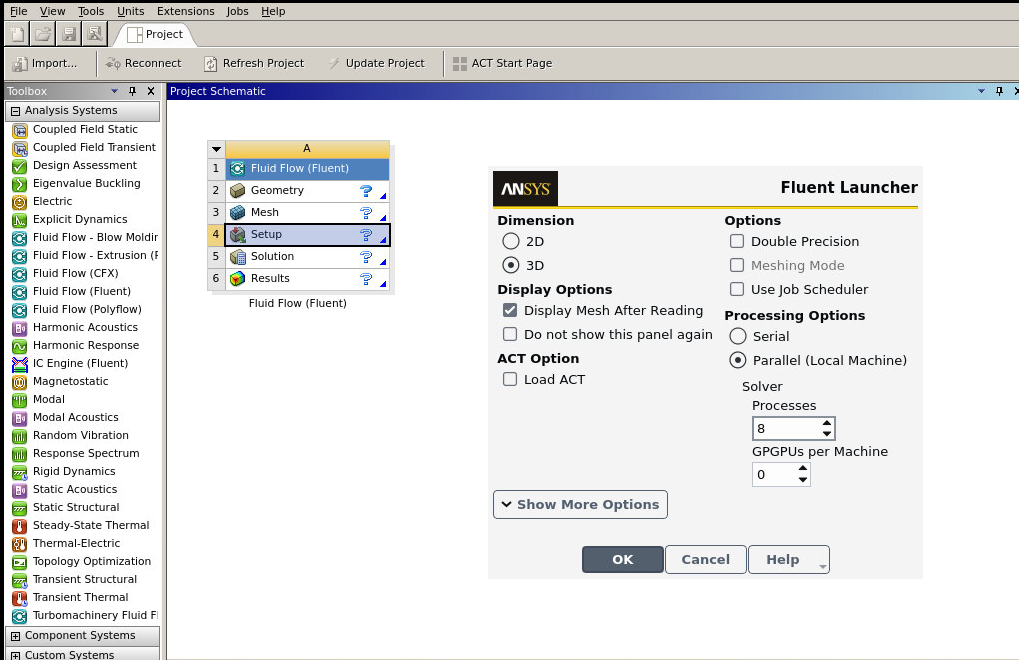Select Static Structural system
This screenshot has height=660, width=1019.
pos(76,507)
